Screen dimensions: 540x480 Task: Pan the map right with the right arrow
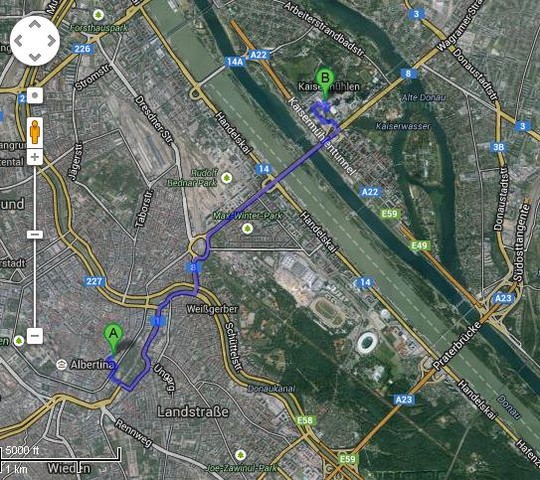(x=51, y=41)
